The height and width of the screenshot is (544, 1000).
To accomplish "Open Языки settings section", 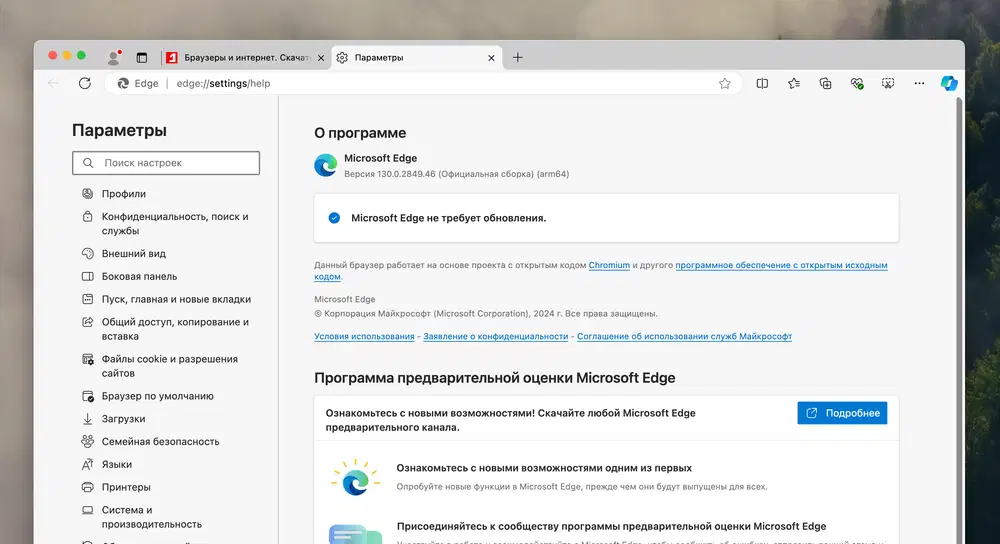I will click(x=117, y=464).
